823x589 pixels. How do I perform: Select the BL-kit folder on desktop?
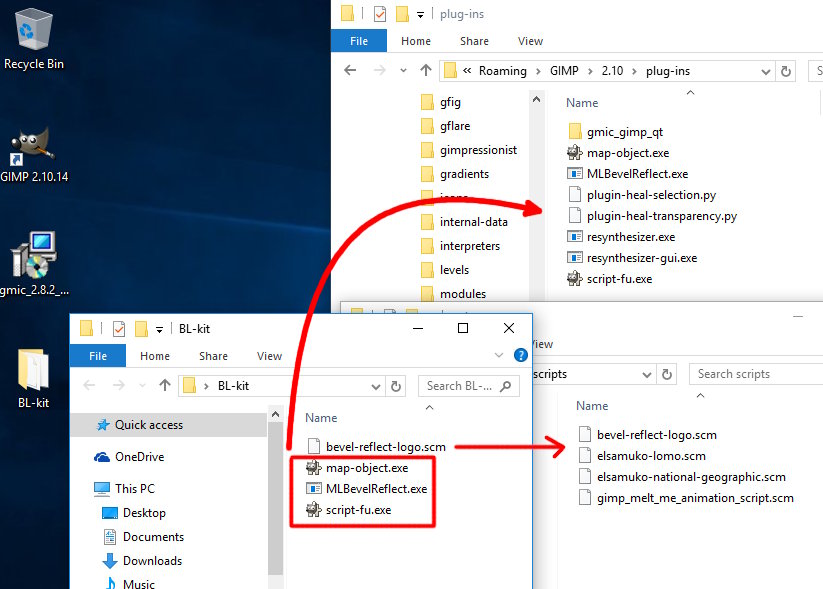(34, 378)
